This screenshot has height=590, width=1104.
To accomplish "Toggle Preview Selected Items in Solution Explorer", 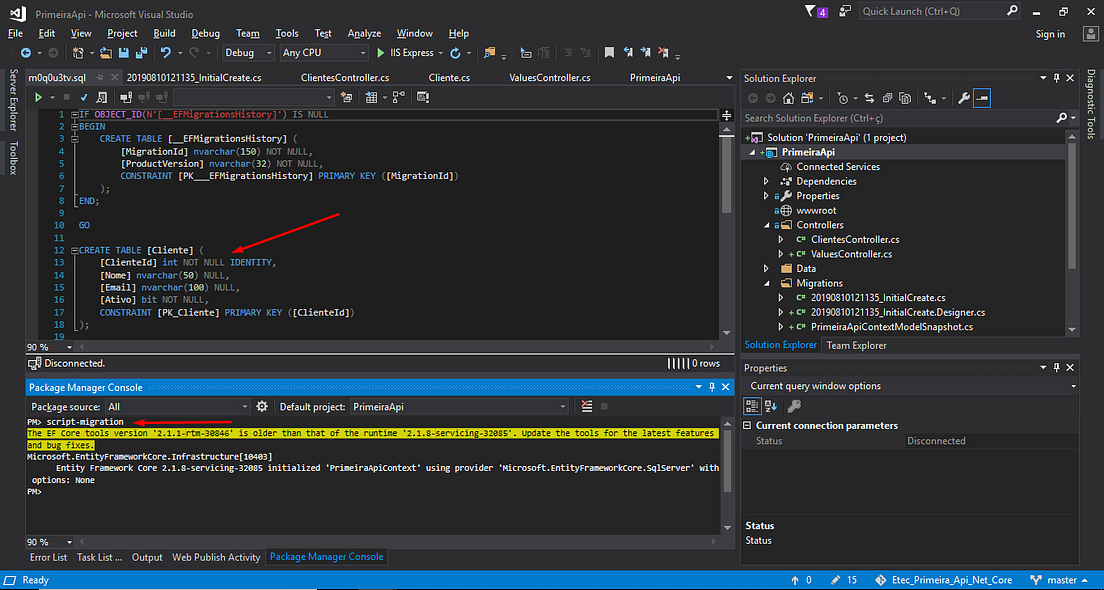I will (x=983, y=98).
